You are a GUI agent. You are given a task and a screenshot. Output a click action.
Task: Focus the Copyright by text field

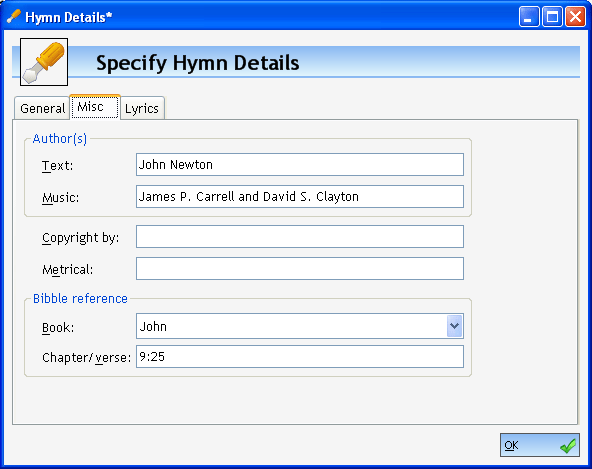point(300,237)
